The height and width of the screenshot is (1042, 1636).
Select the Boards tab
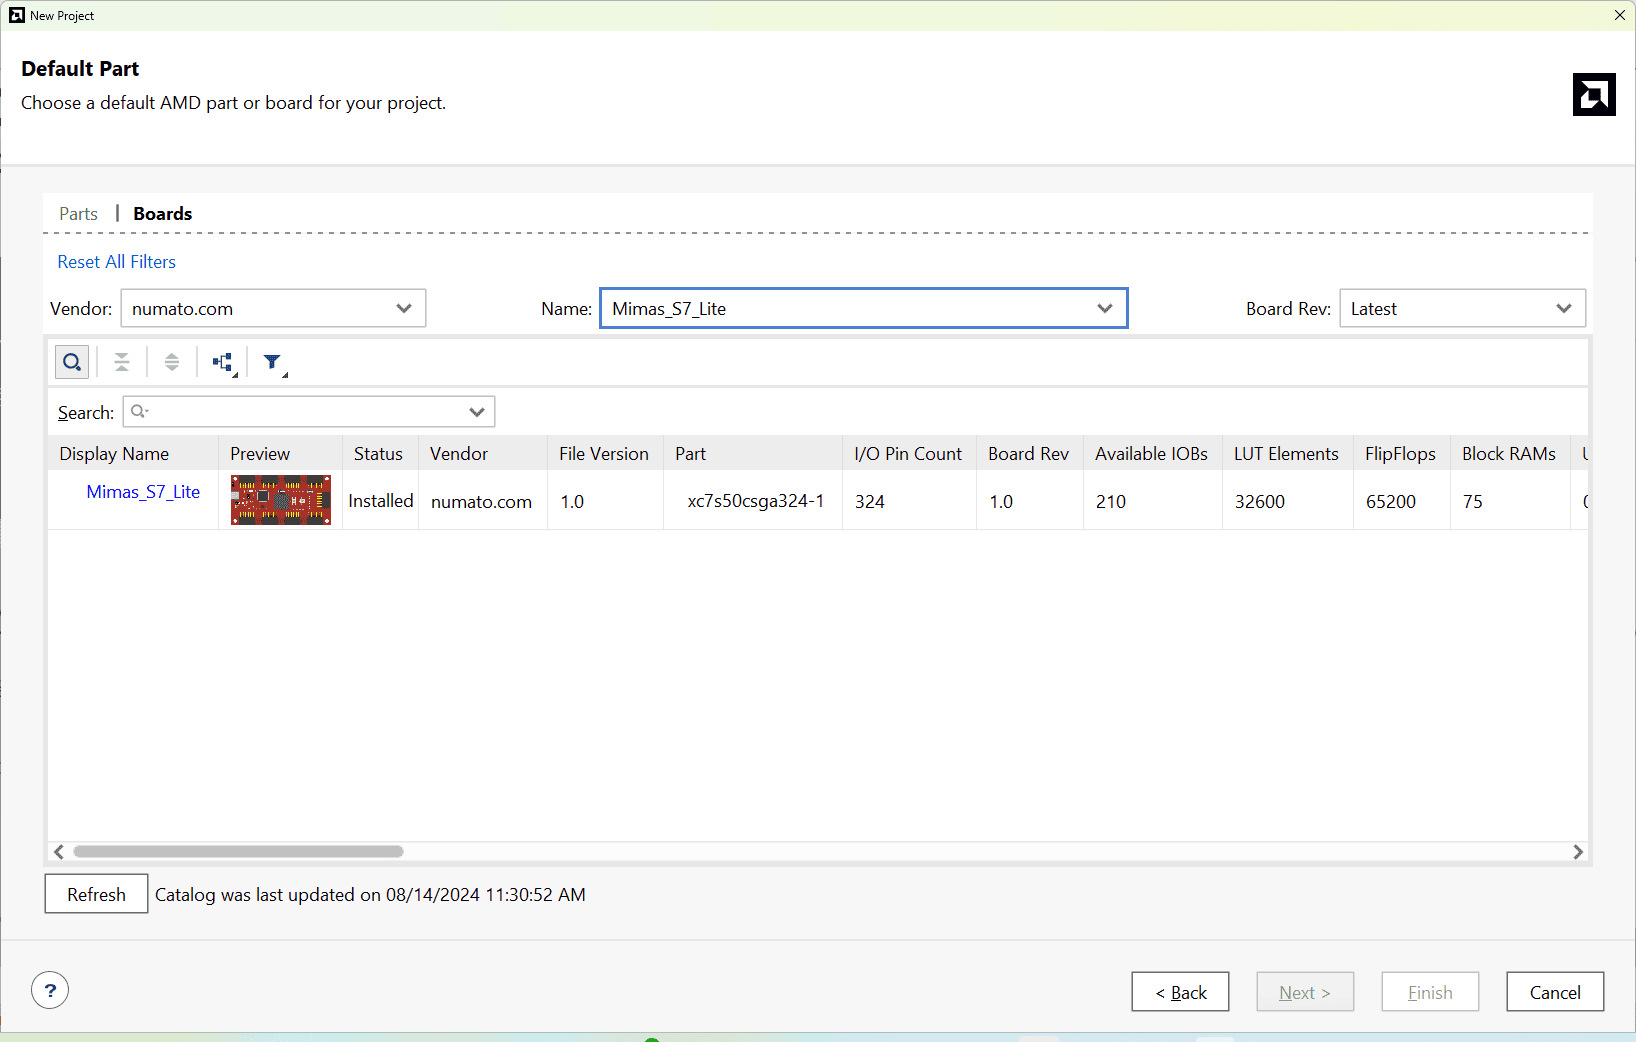click(163, 214)
